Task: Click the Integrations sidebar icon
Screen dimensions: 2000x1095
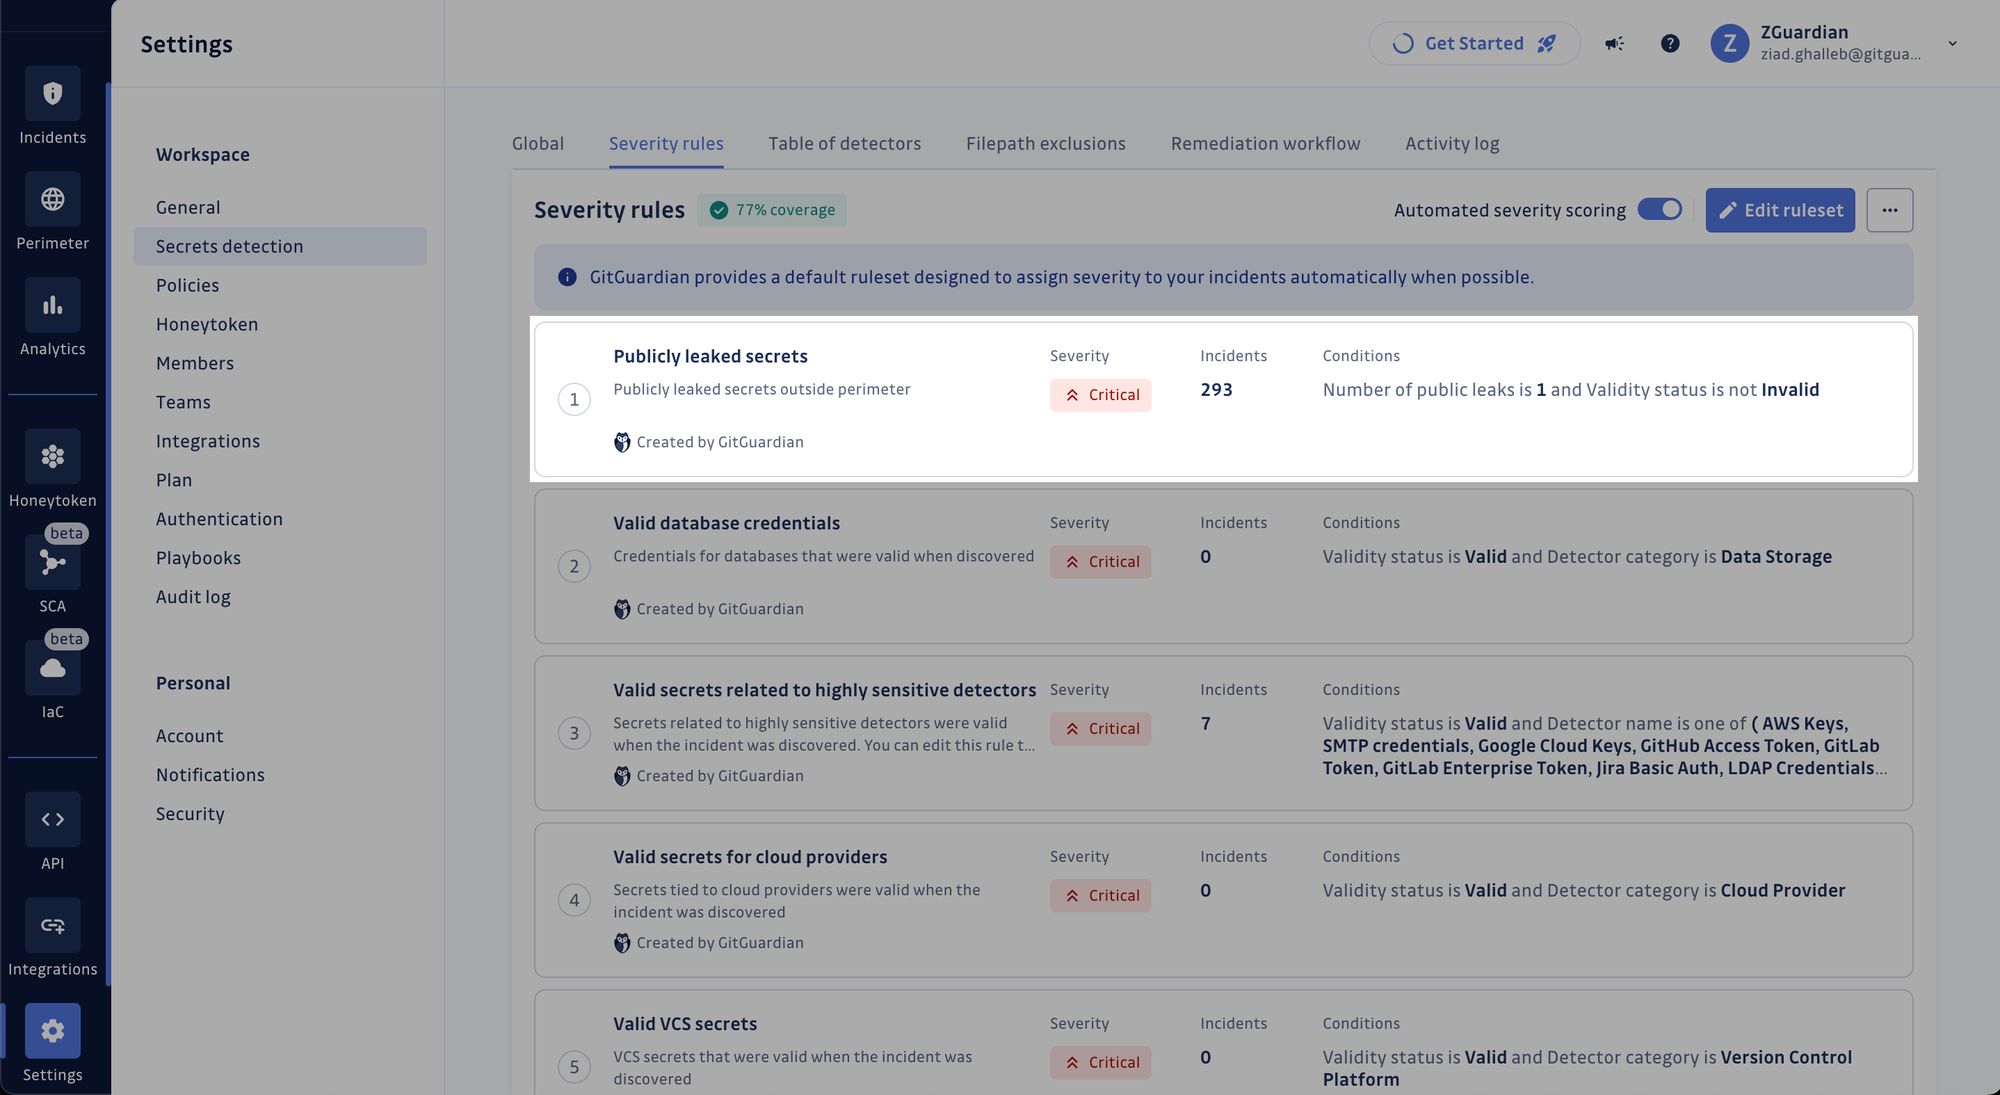Action: click(52, 925)
